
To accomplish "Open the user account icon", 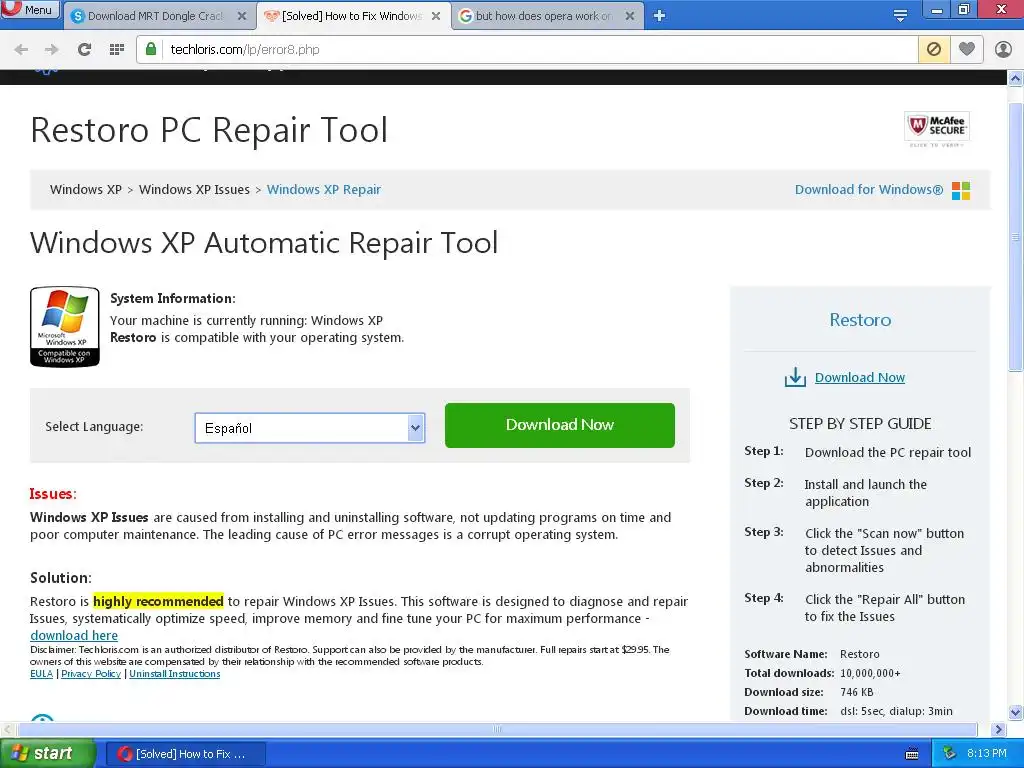I will (1003, 49).
